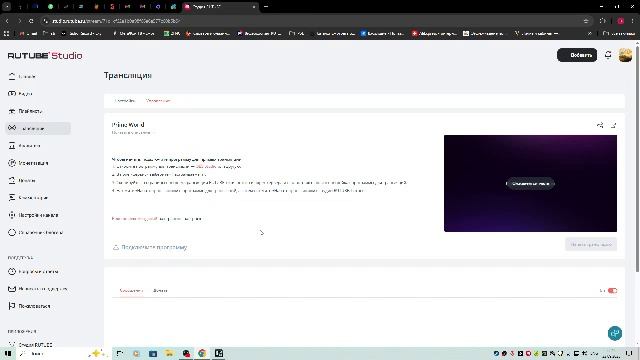This screenshot has height=360, width=640.
Task: Click the Подключите программу link with warning icon
Action: tap(150, 247)
